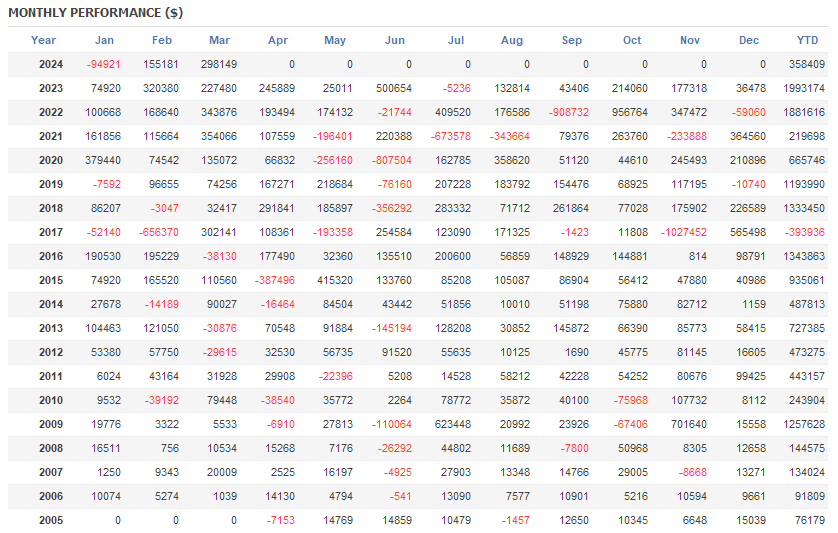Viewport: 838px width, 533px height.
Task: Click the -7153 April 2005 loss
Action: (x=281, y=520)
